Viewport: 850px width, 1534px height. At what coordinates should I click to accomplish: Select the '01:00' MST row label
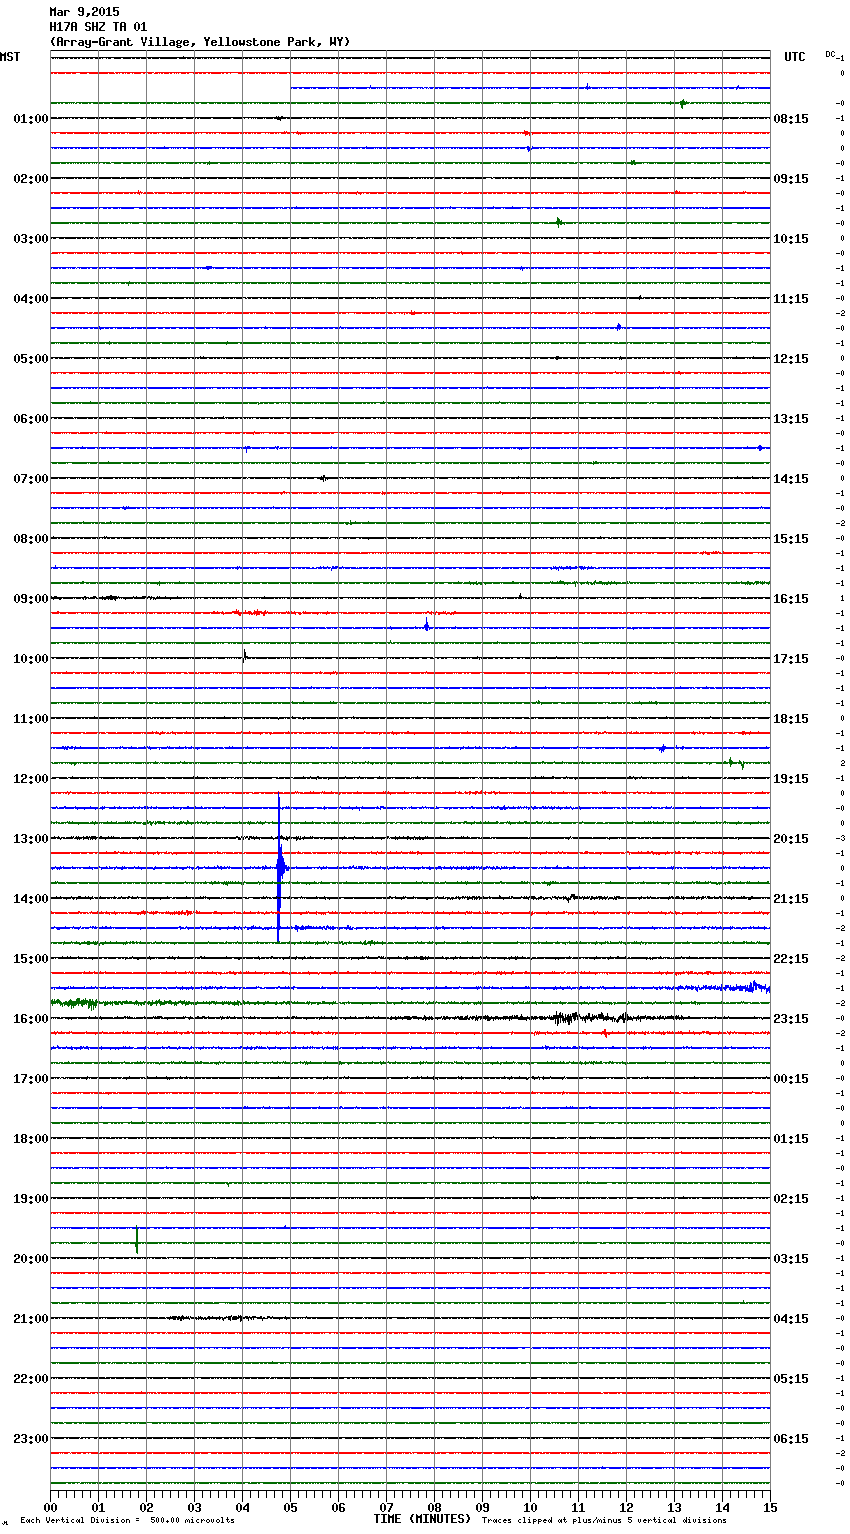coord(31,119)
